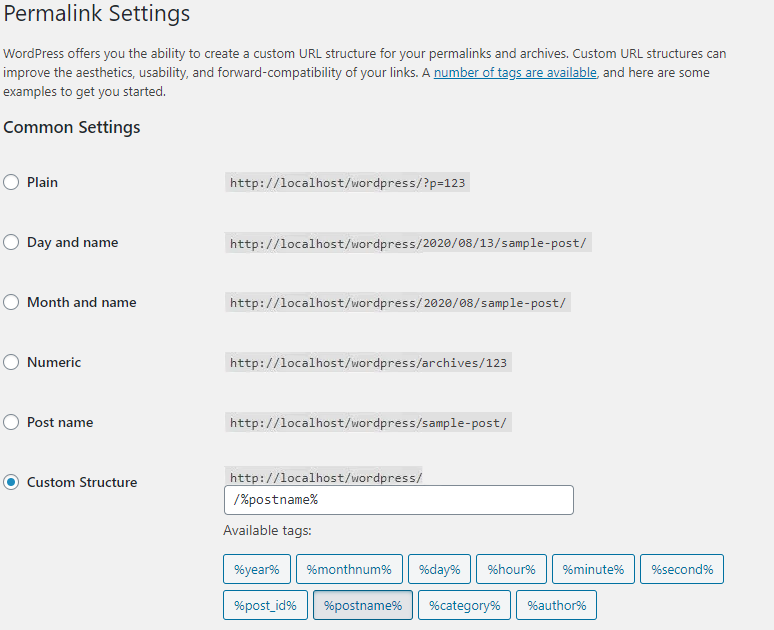Click the 'Available tags:' label
The height and width of the screenshot is (630, 774).
point(268,530)
